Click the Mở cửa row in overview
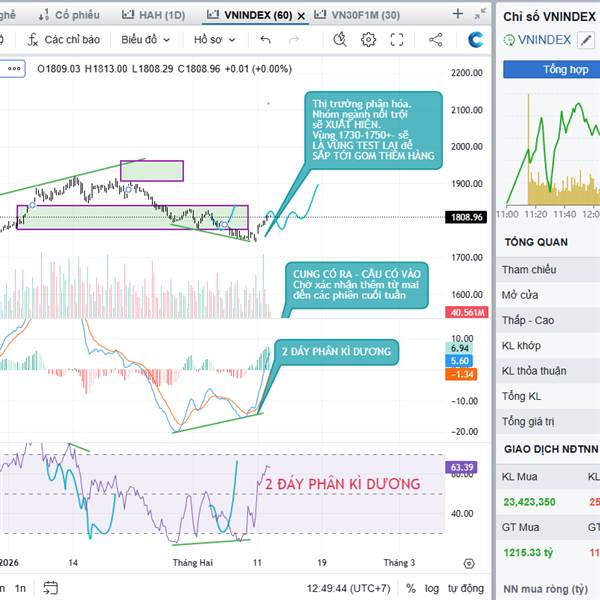 pos(548,295)
